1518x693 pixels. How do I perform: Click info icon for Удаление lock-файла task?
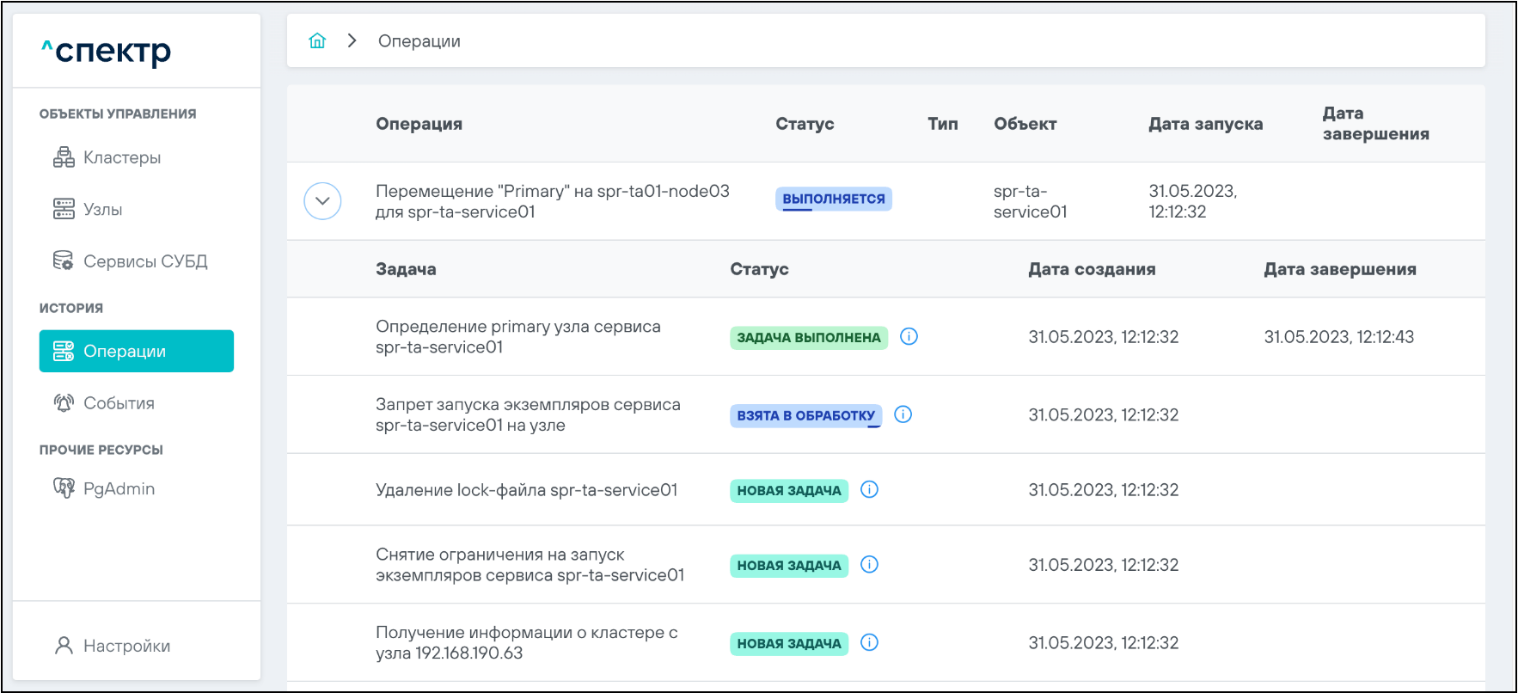pyautogui.click(x=869, y=490)
